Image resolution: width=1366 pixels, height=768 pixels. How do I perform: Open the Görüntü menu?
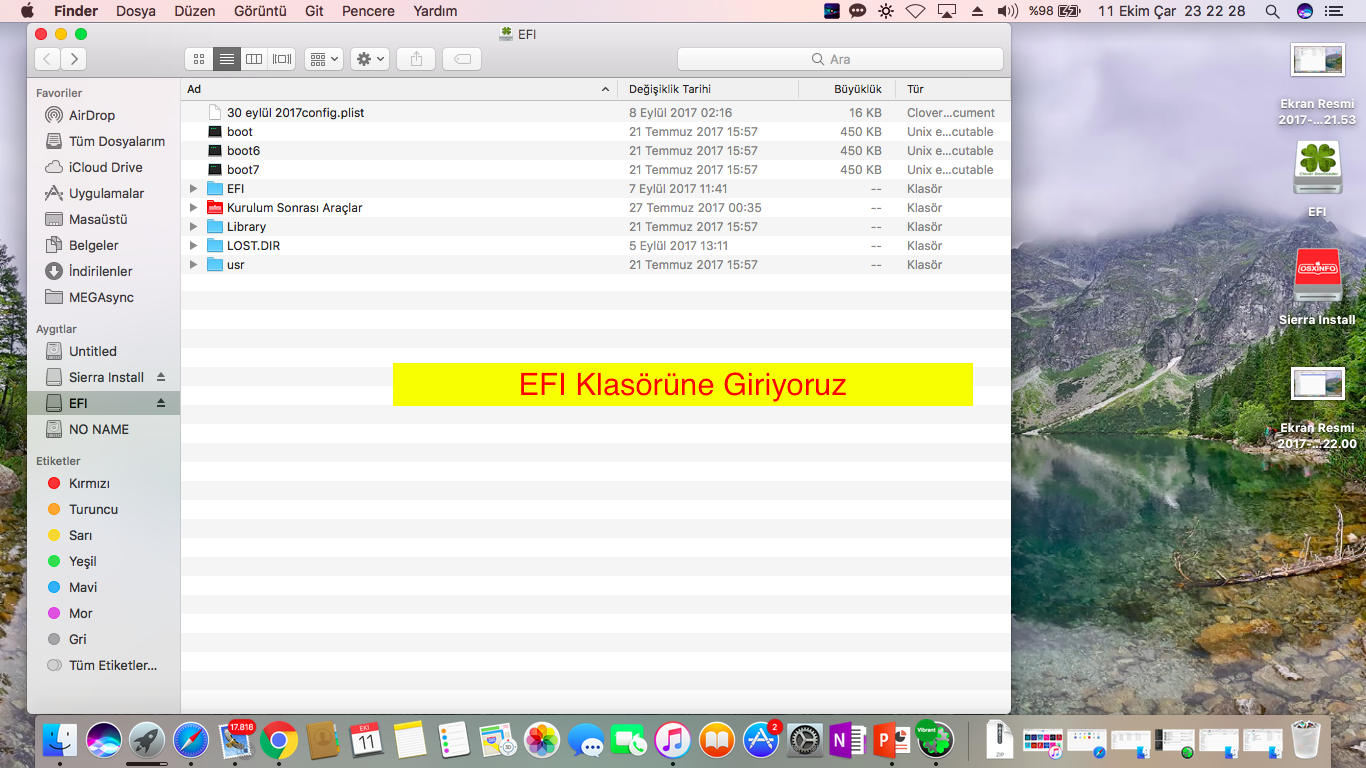click(259, 11)
